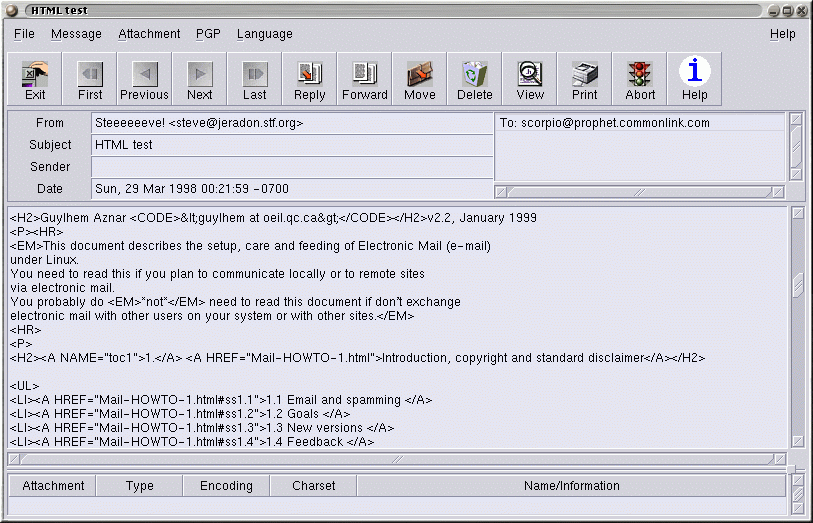Move message to another folder

click(420, 79)
